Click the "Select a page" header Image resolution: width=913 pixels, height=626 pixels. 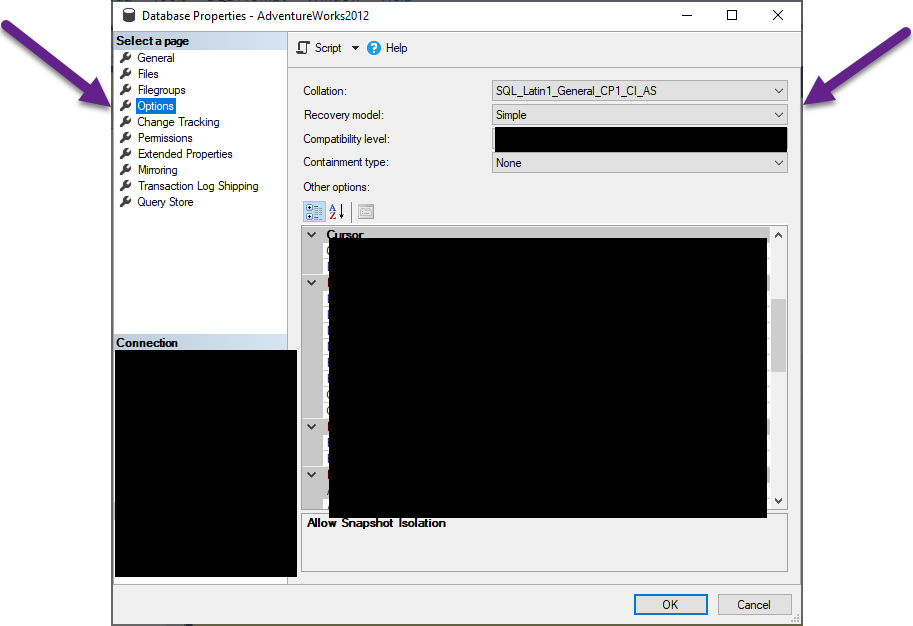click(153, 41)
